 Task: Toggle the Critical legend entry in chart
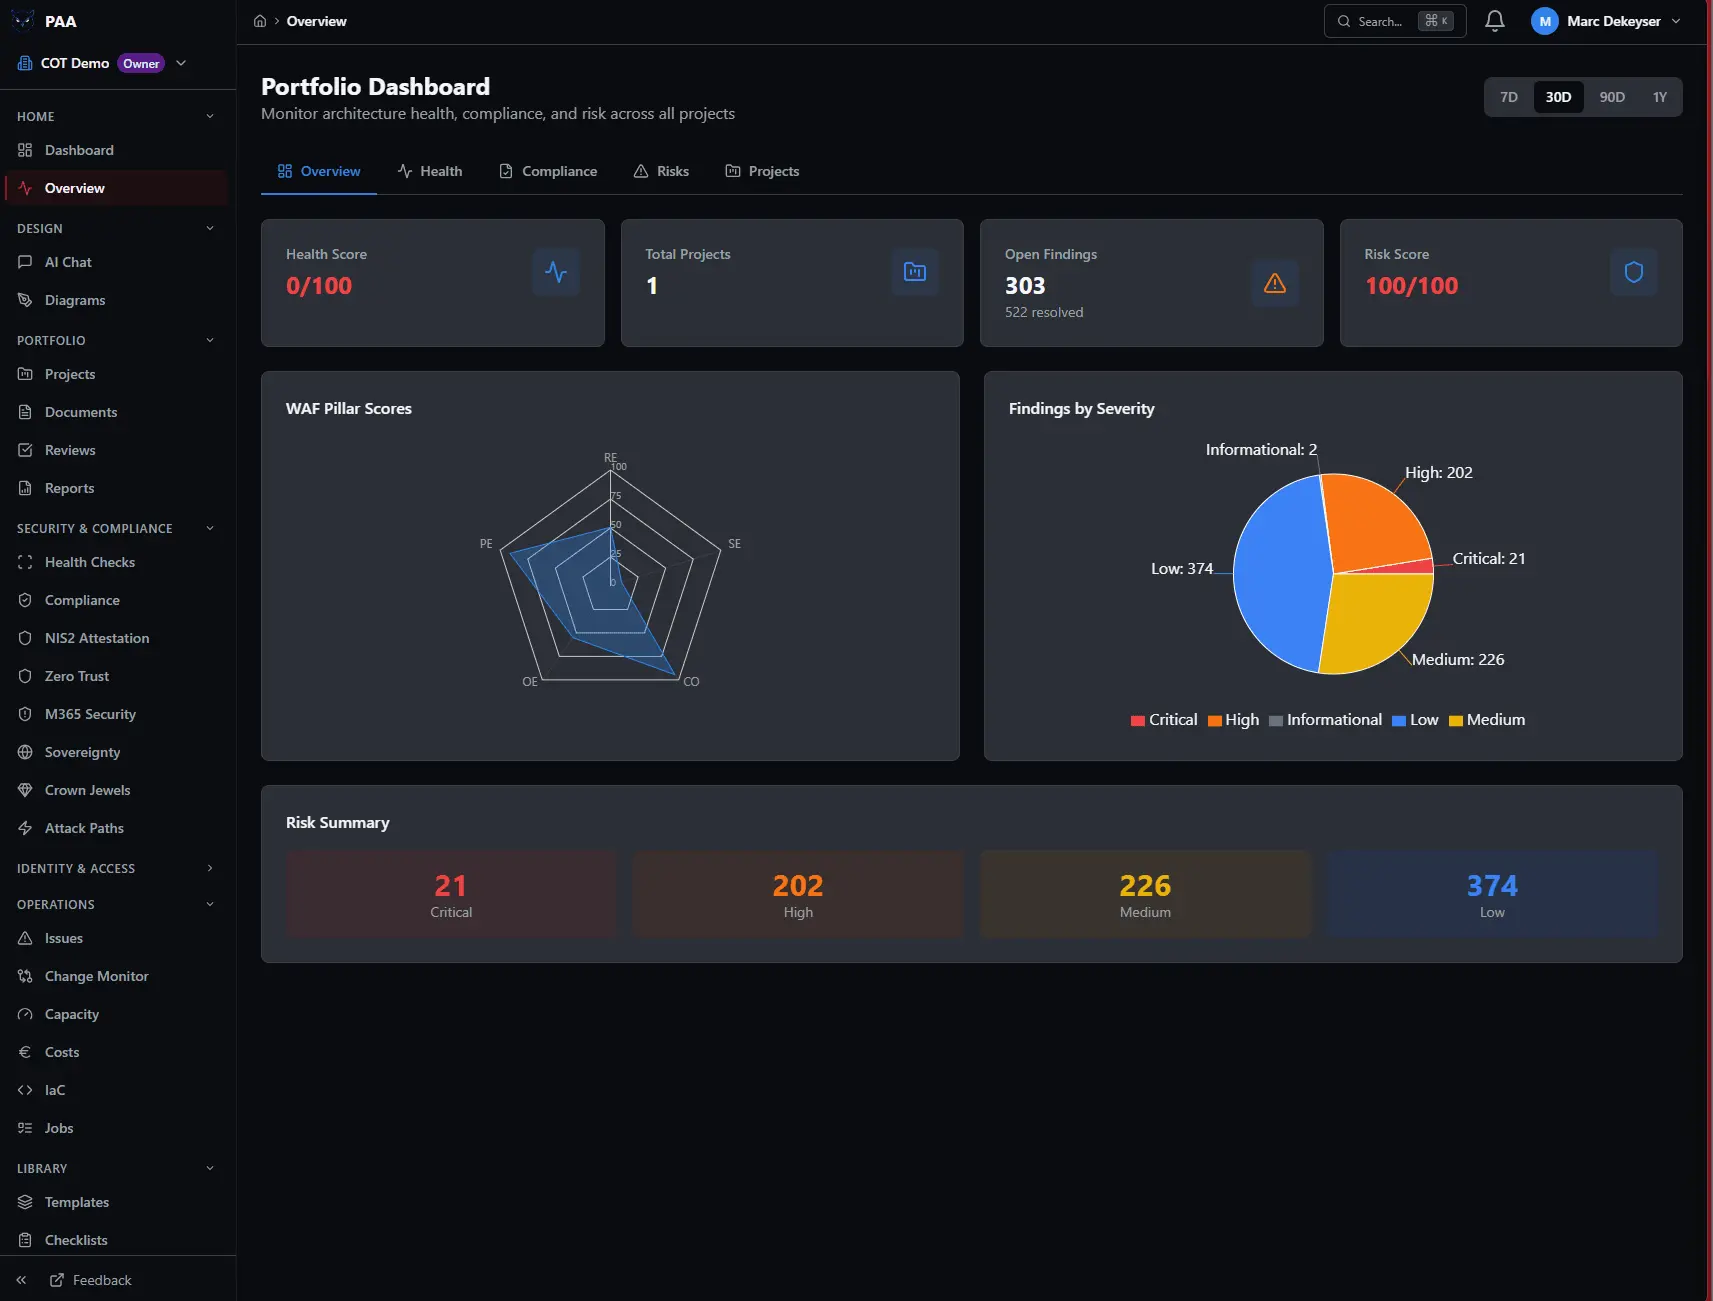(x=1164, y=720)
